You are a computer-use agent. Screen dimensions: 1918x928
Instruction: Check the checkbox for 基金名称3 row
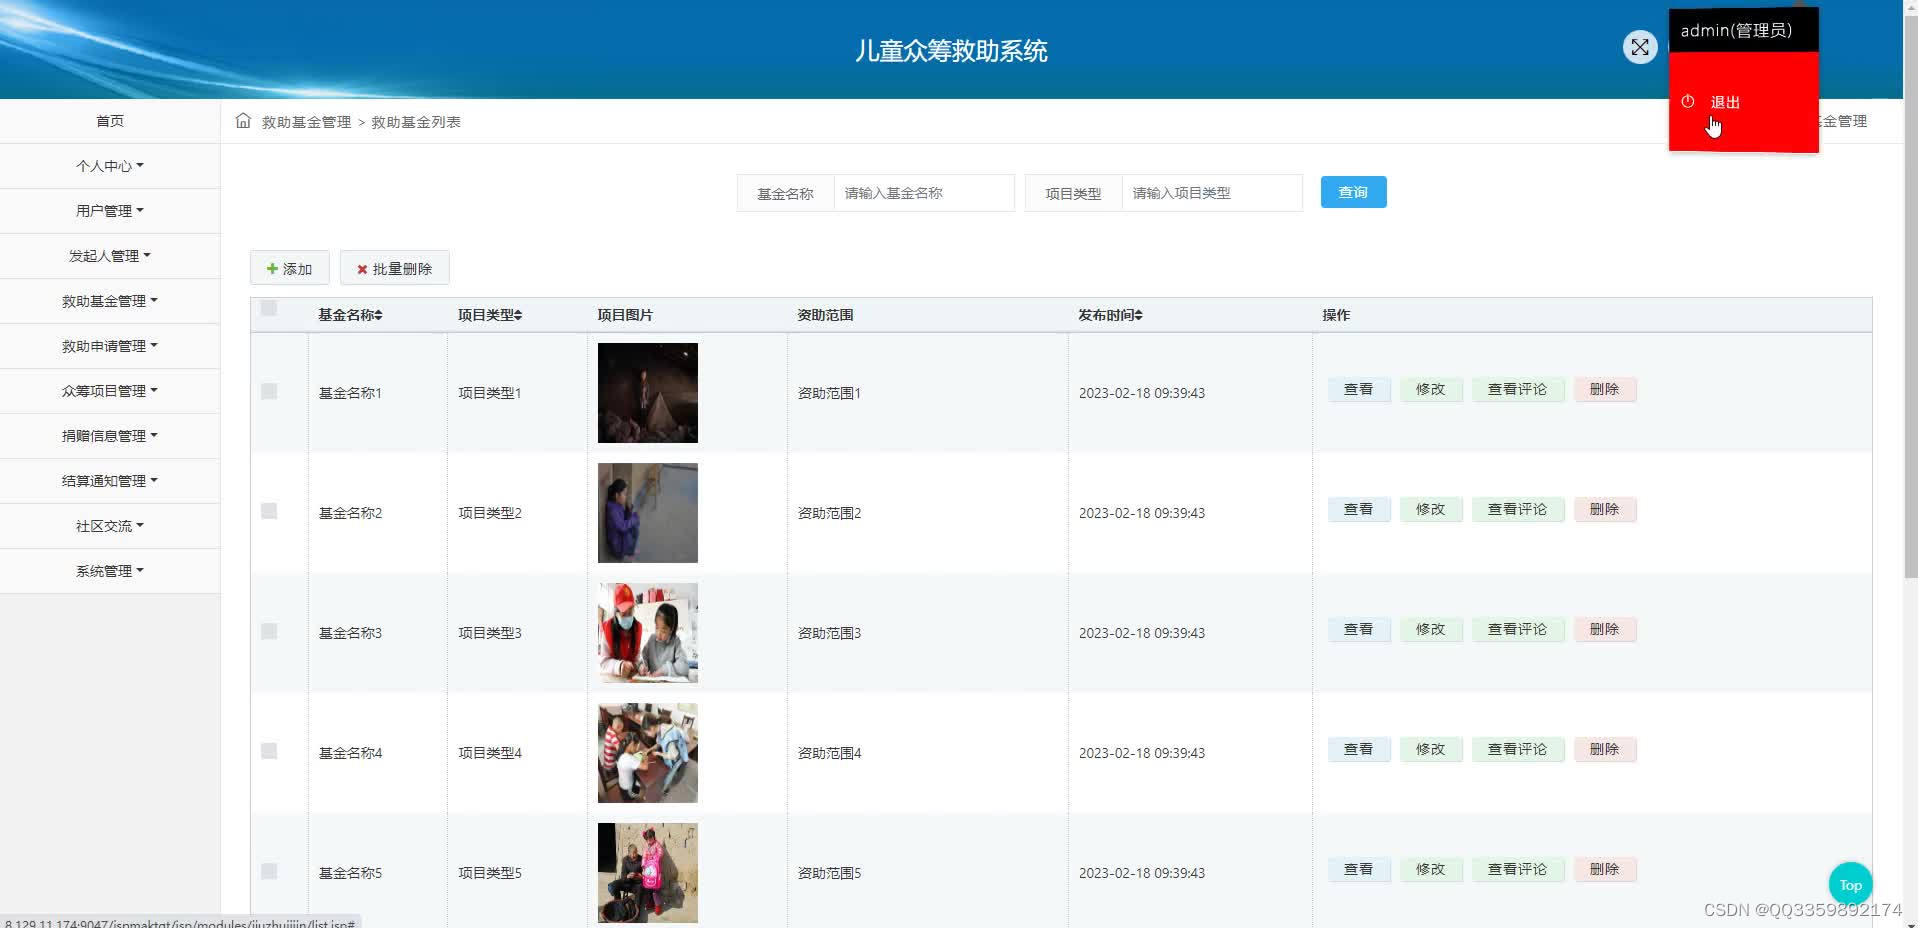pos(269,631)
